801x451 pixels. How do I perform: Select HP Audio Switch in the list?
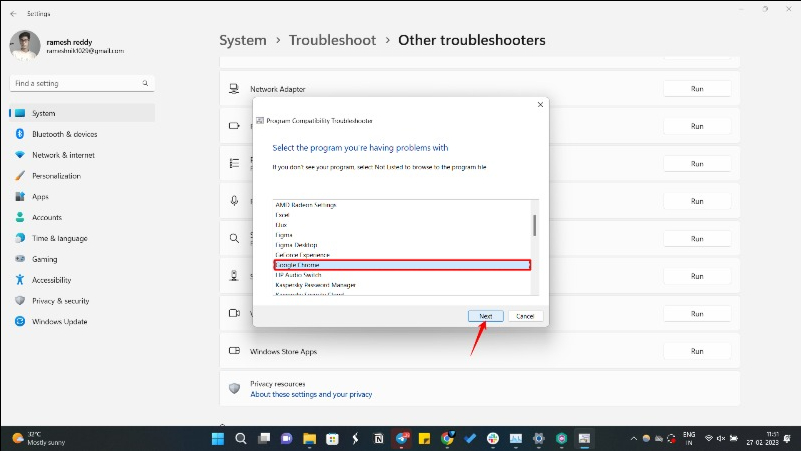[298, 275]
